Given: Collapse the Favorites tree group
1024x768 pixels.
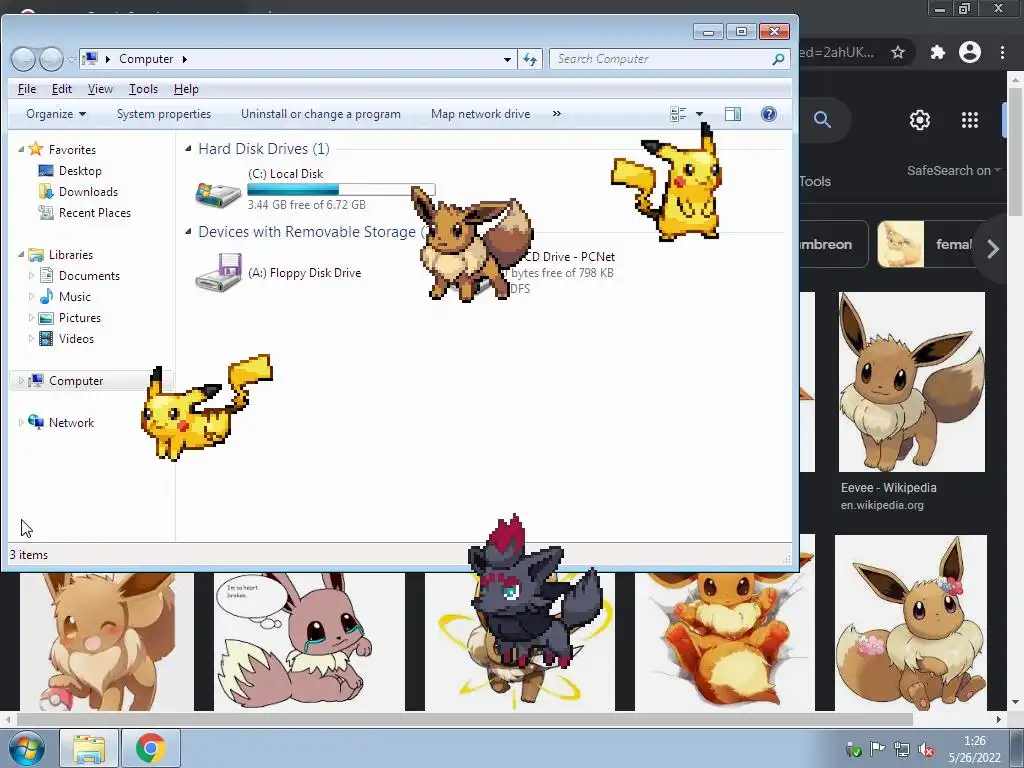Looking at the screenshot, I should [x=21, y=150].
